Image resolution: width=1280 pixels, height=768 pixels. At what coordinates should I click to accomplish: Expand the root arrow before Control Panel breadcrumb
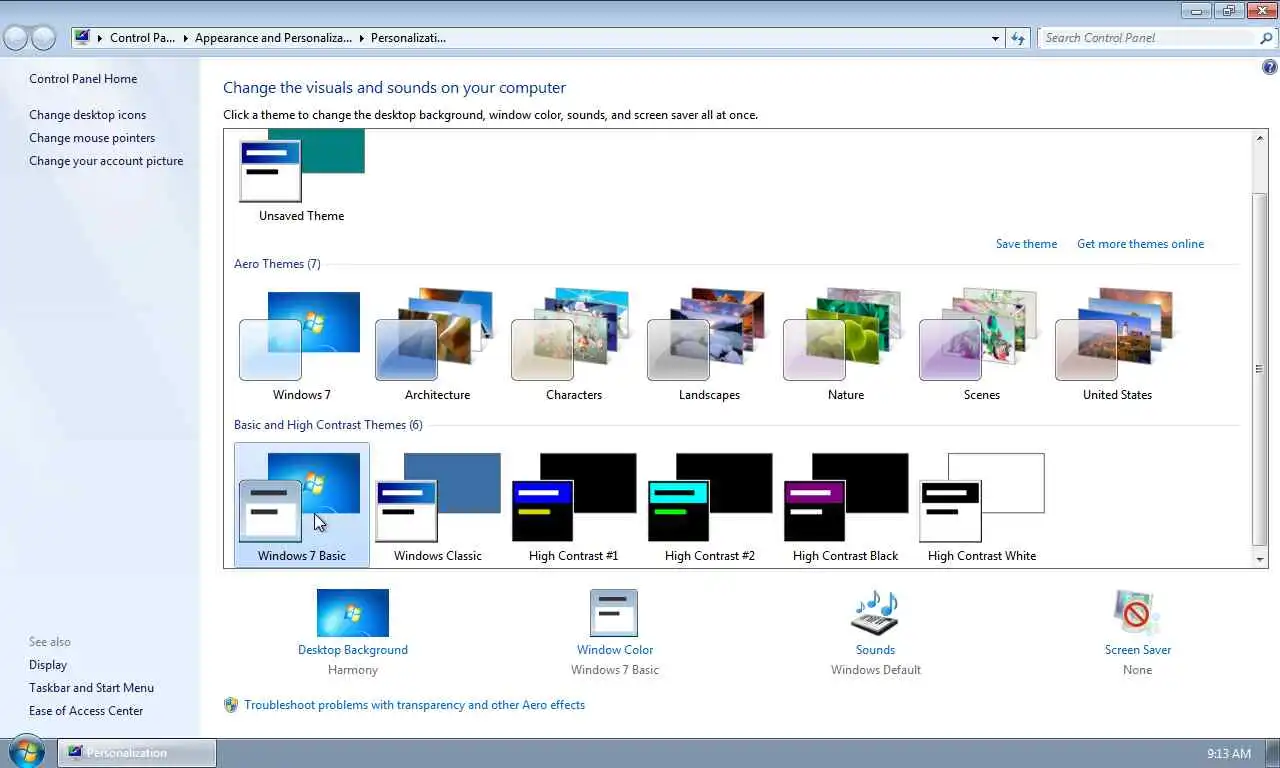point(100,38)
